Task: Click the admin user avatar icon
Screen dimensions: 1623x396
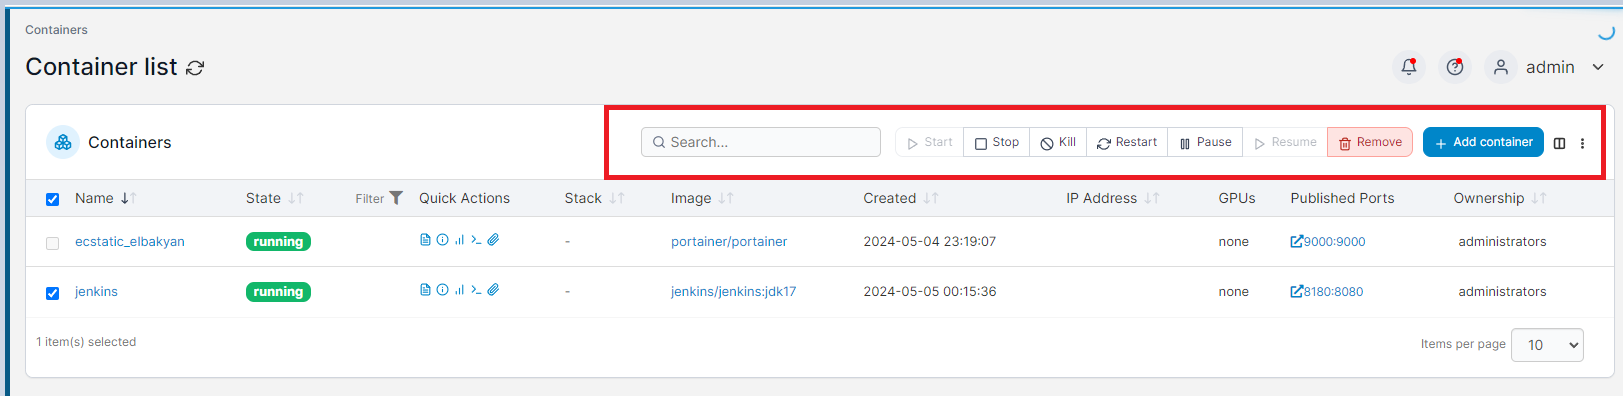Action: pos(1501,67)
